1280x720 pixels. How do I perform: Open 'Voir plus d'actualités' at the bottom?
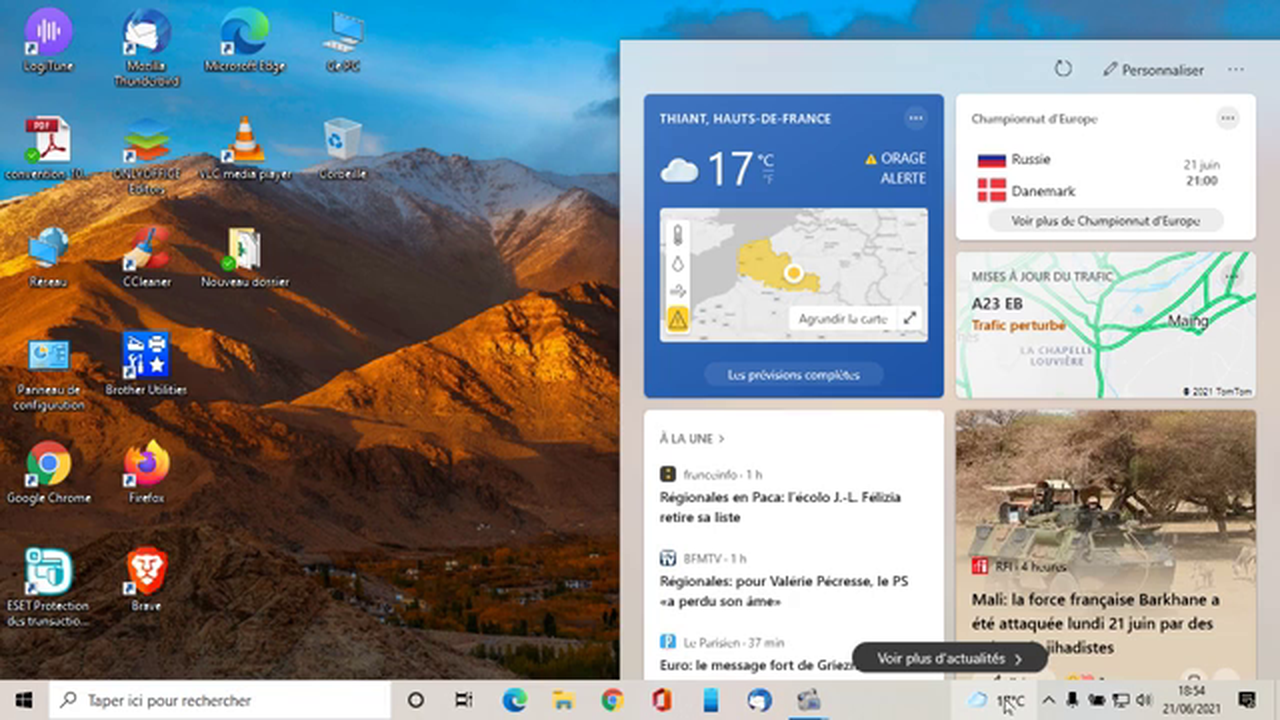click(x=947, y=658)
